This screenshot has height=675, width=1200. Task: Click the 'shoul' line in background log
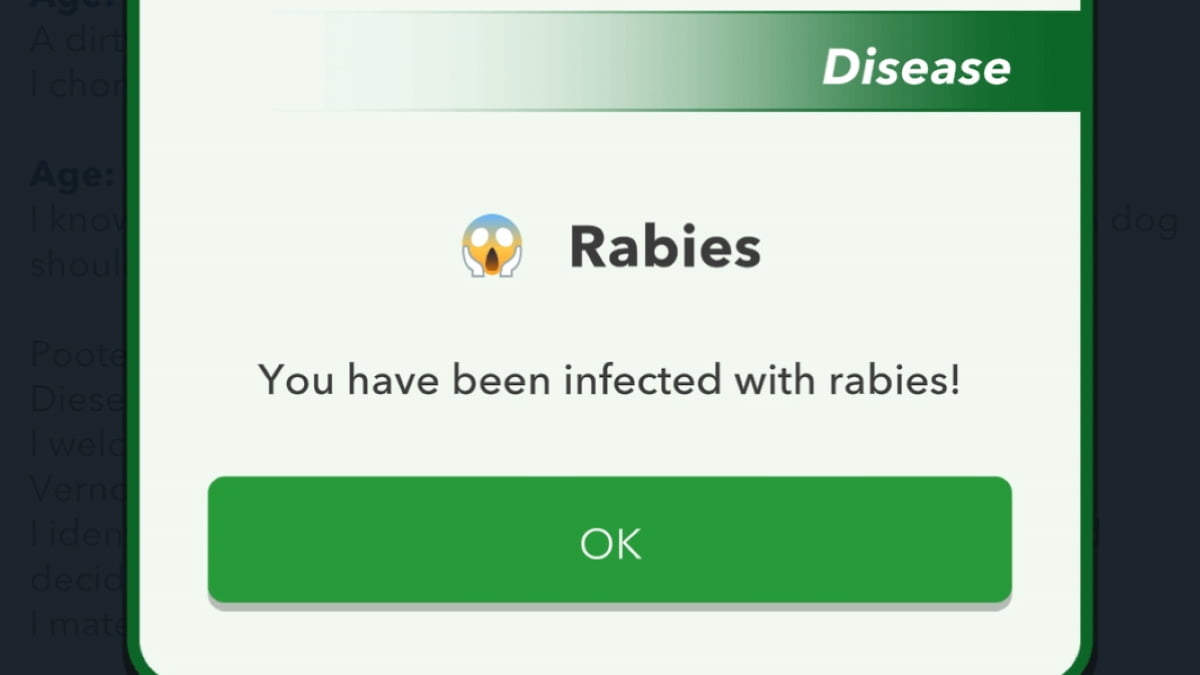78,266
